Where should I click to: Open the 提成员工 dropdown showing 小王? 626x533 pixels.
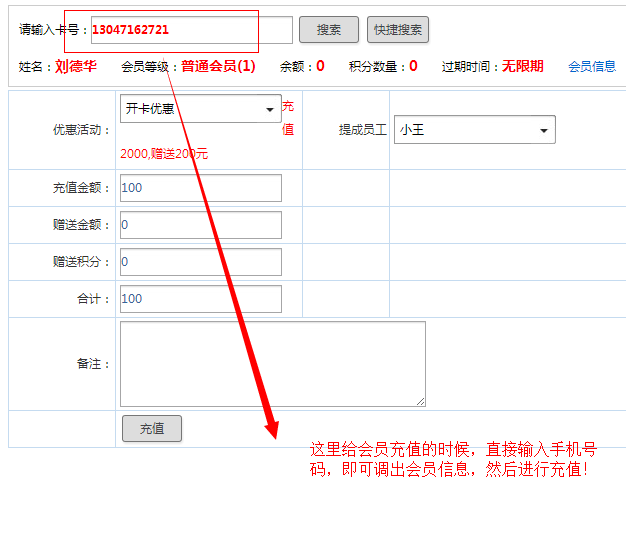click(x=474, y=130)
